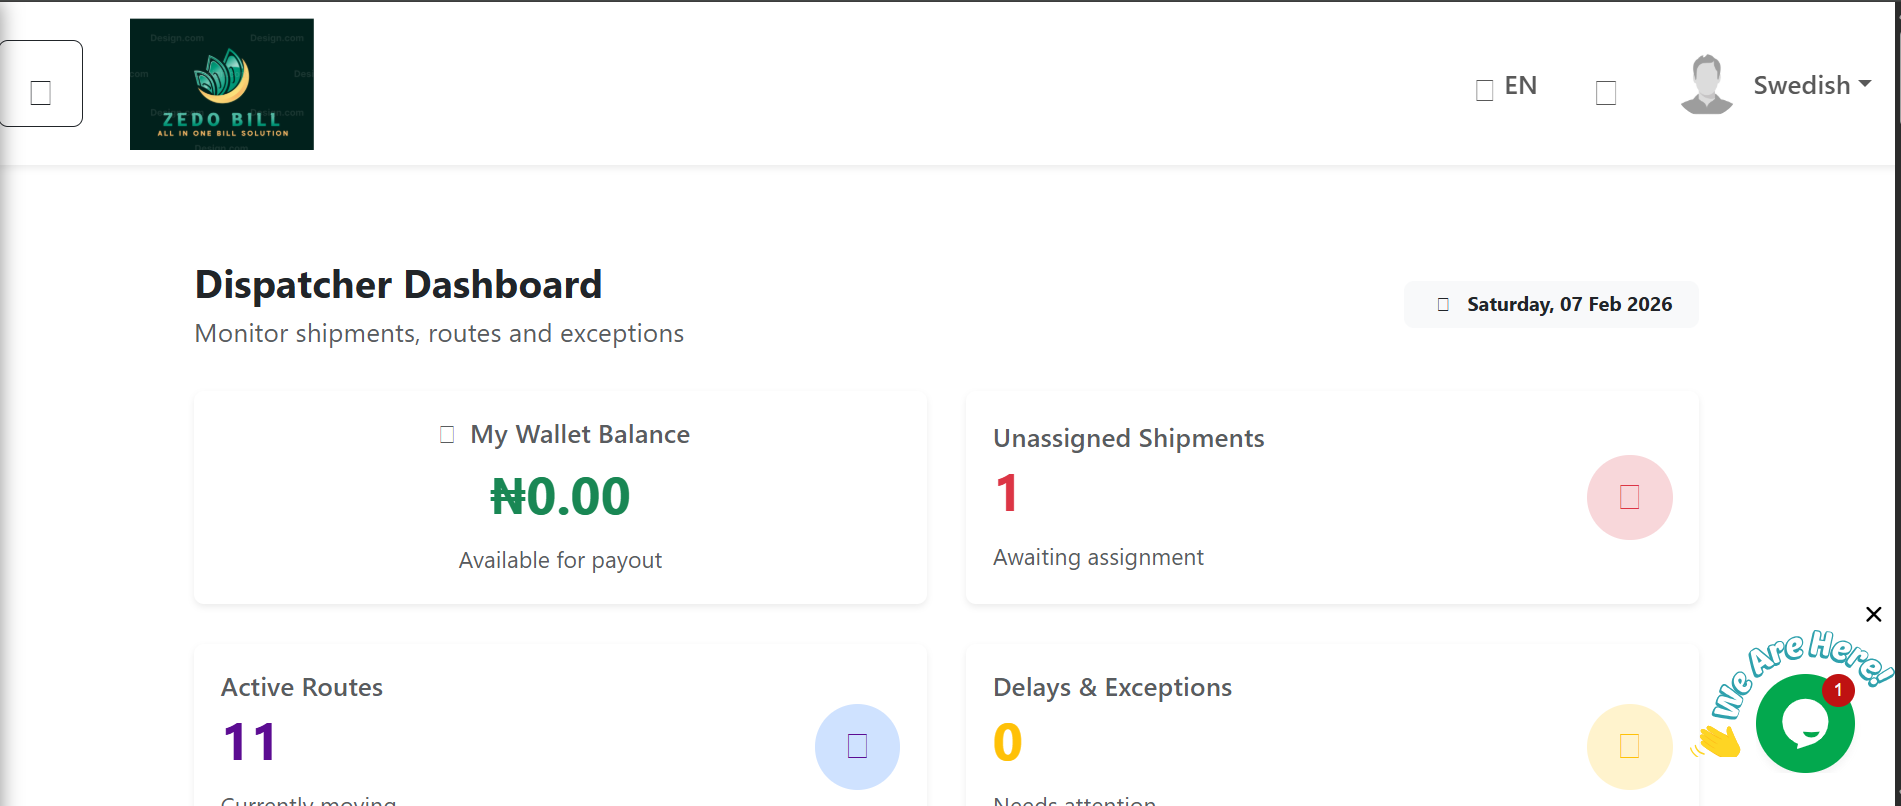Open the live chat widget bubble
The image size is (1901, 806).
(x=1805, y=723)
